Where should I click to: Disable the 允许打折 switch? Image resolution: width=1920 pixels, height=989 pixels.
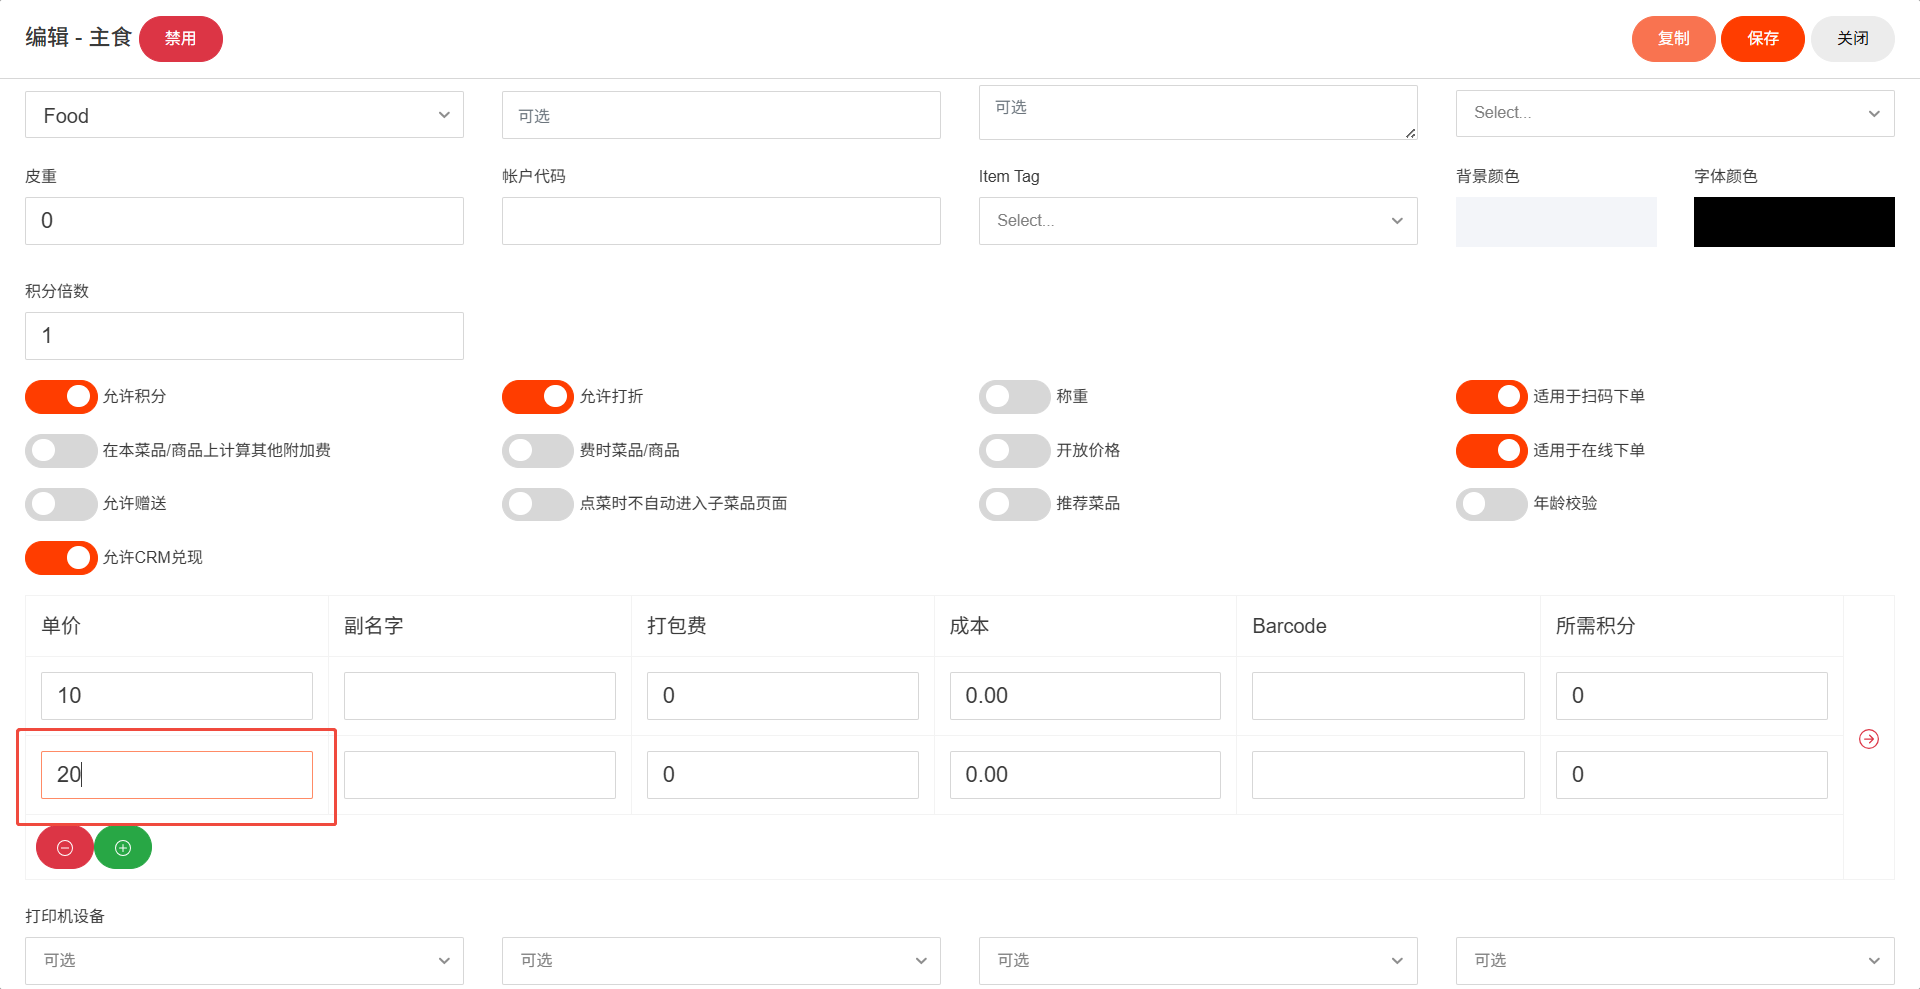pyautogui.click(x=538, y=397)
